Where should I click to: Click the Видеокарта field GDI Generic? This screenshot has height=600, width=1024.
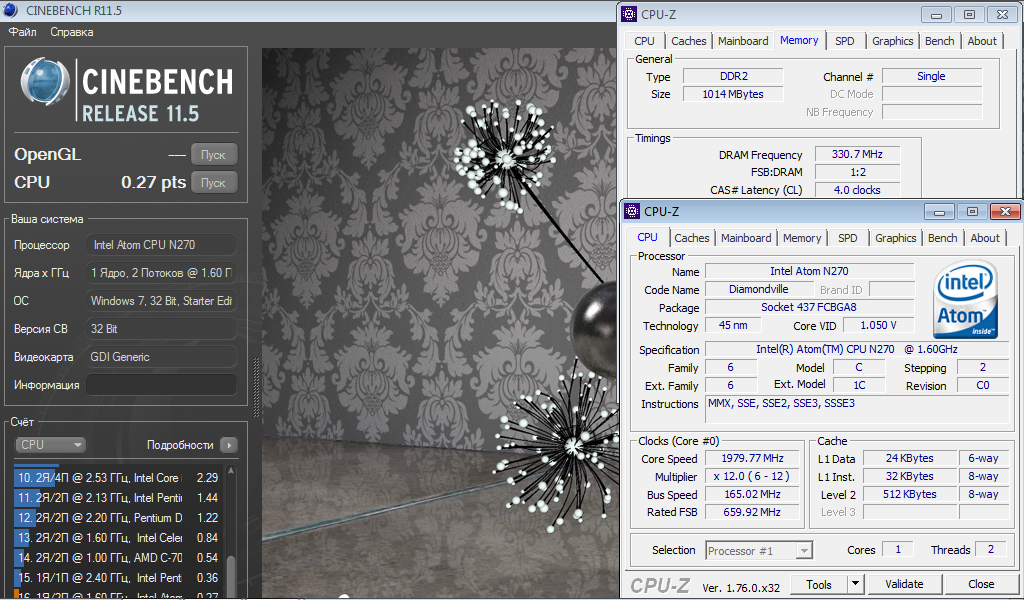pos(161,357)
